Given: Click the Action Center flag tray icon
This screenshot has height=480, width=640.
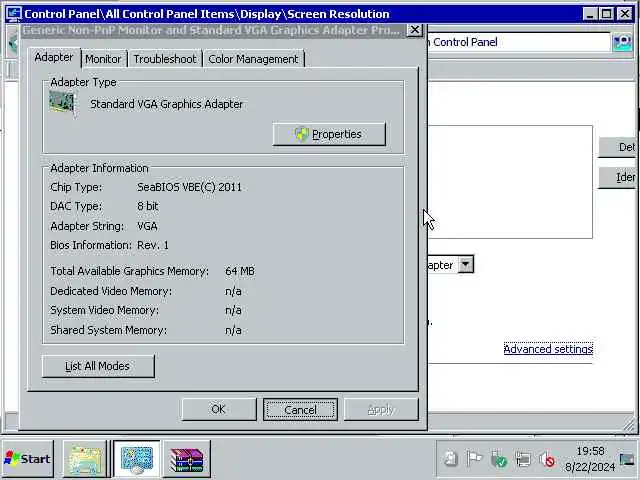Looking at the screenshot, I should 474,460.
